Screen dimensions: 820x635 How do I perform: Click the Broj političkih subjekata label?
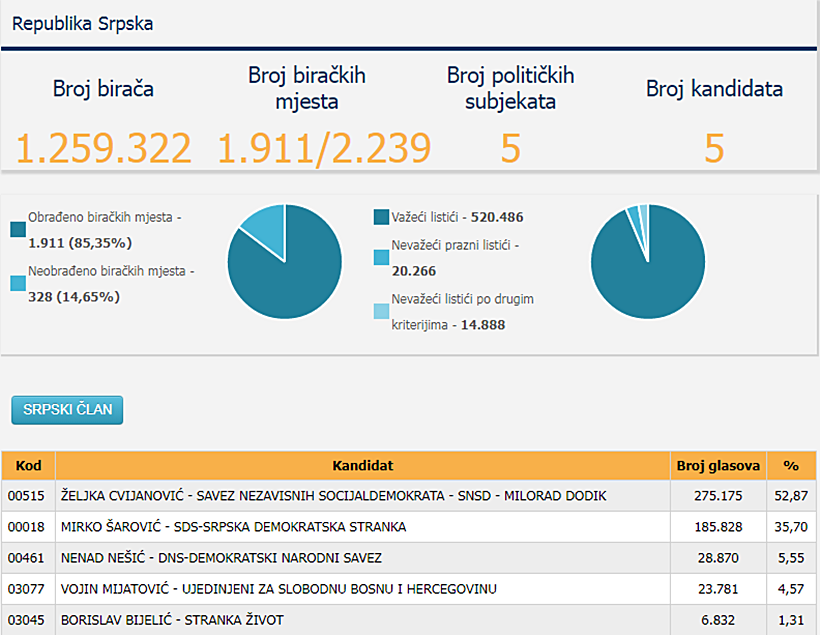[x=510, y=88]
